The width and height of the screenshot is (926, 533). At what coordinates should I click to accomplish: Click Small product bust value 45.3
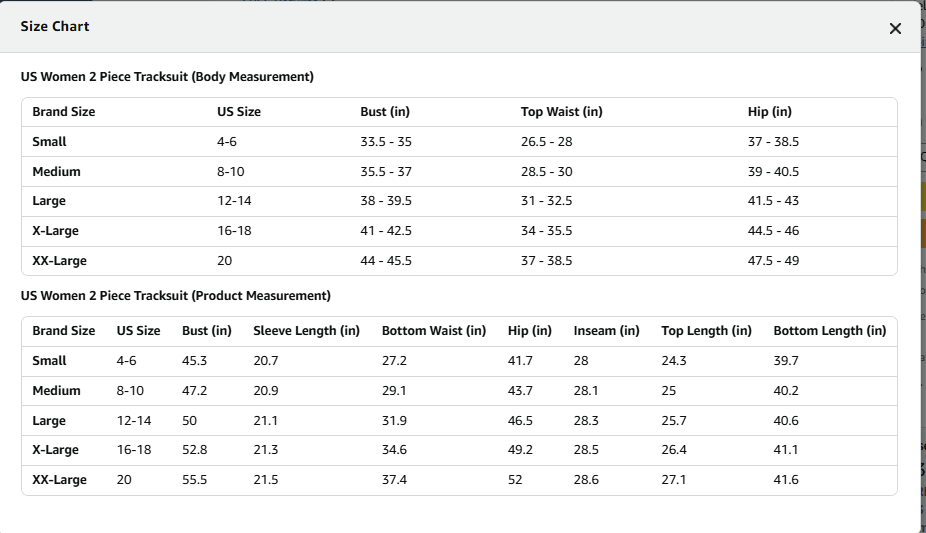click(194, 361)
